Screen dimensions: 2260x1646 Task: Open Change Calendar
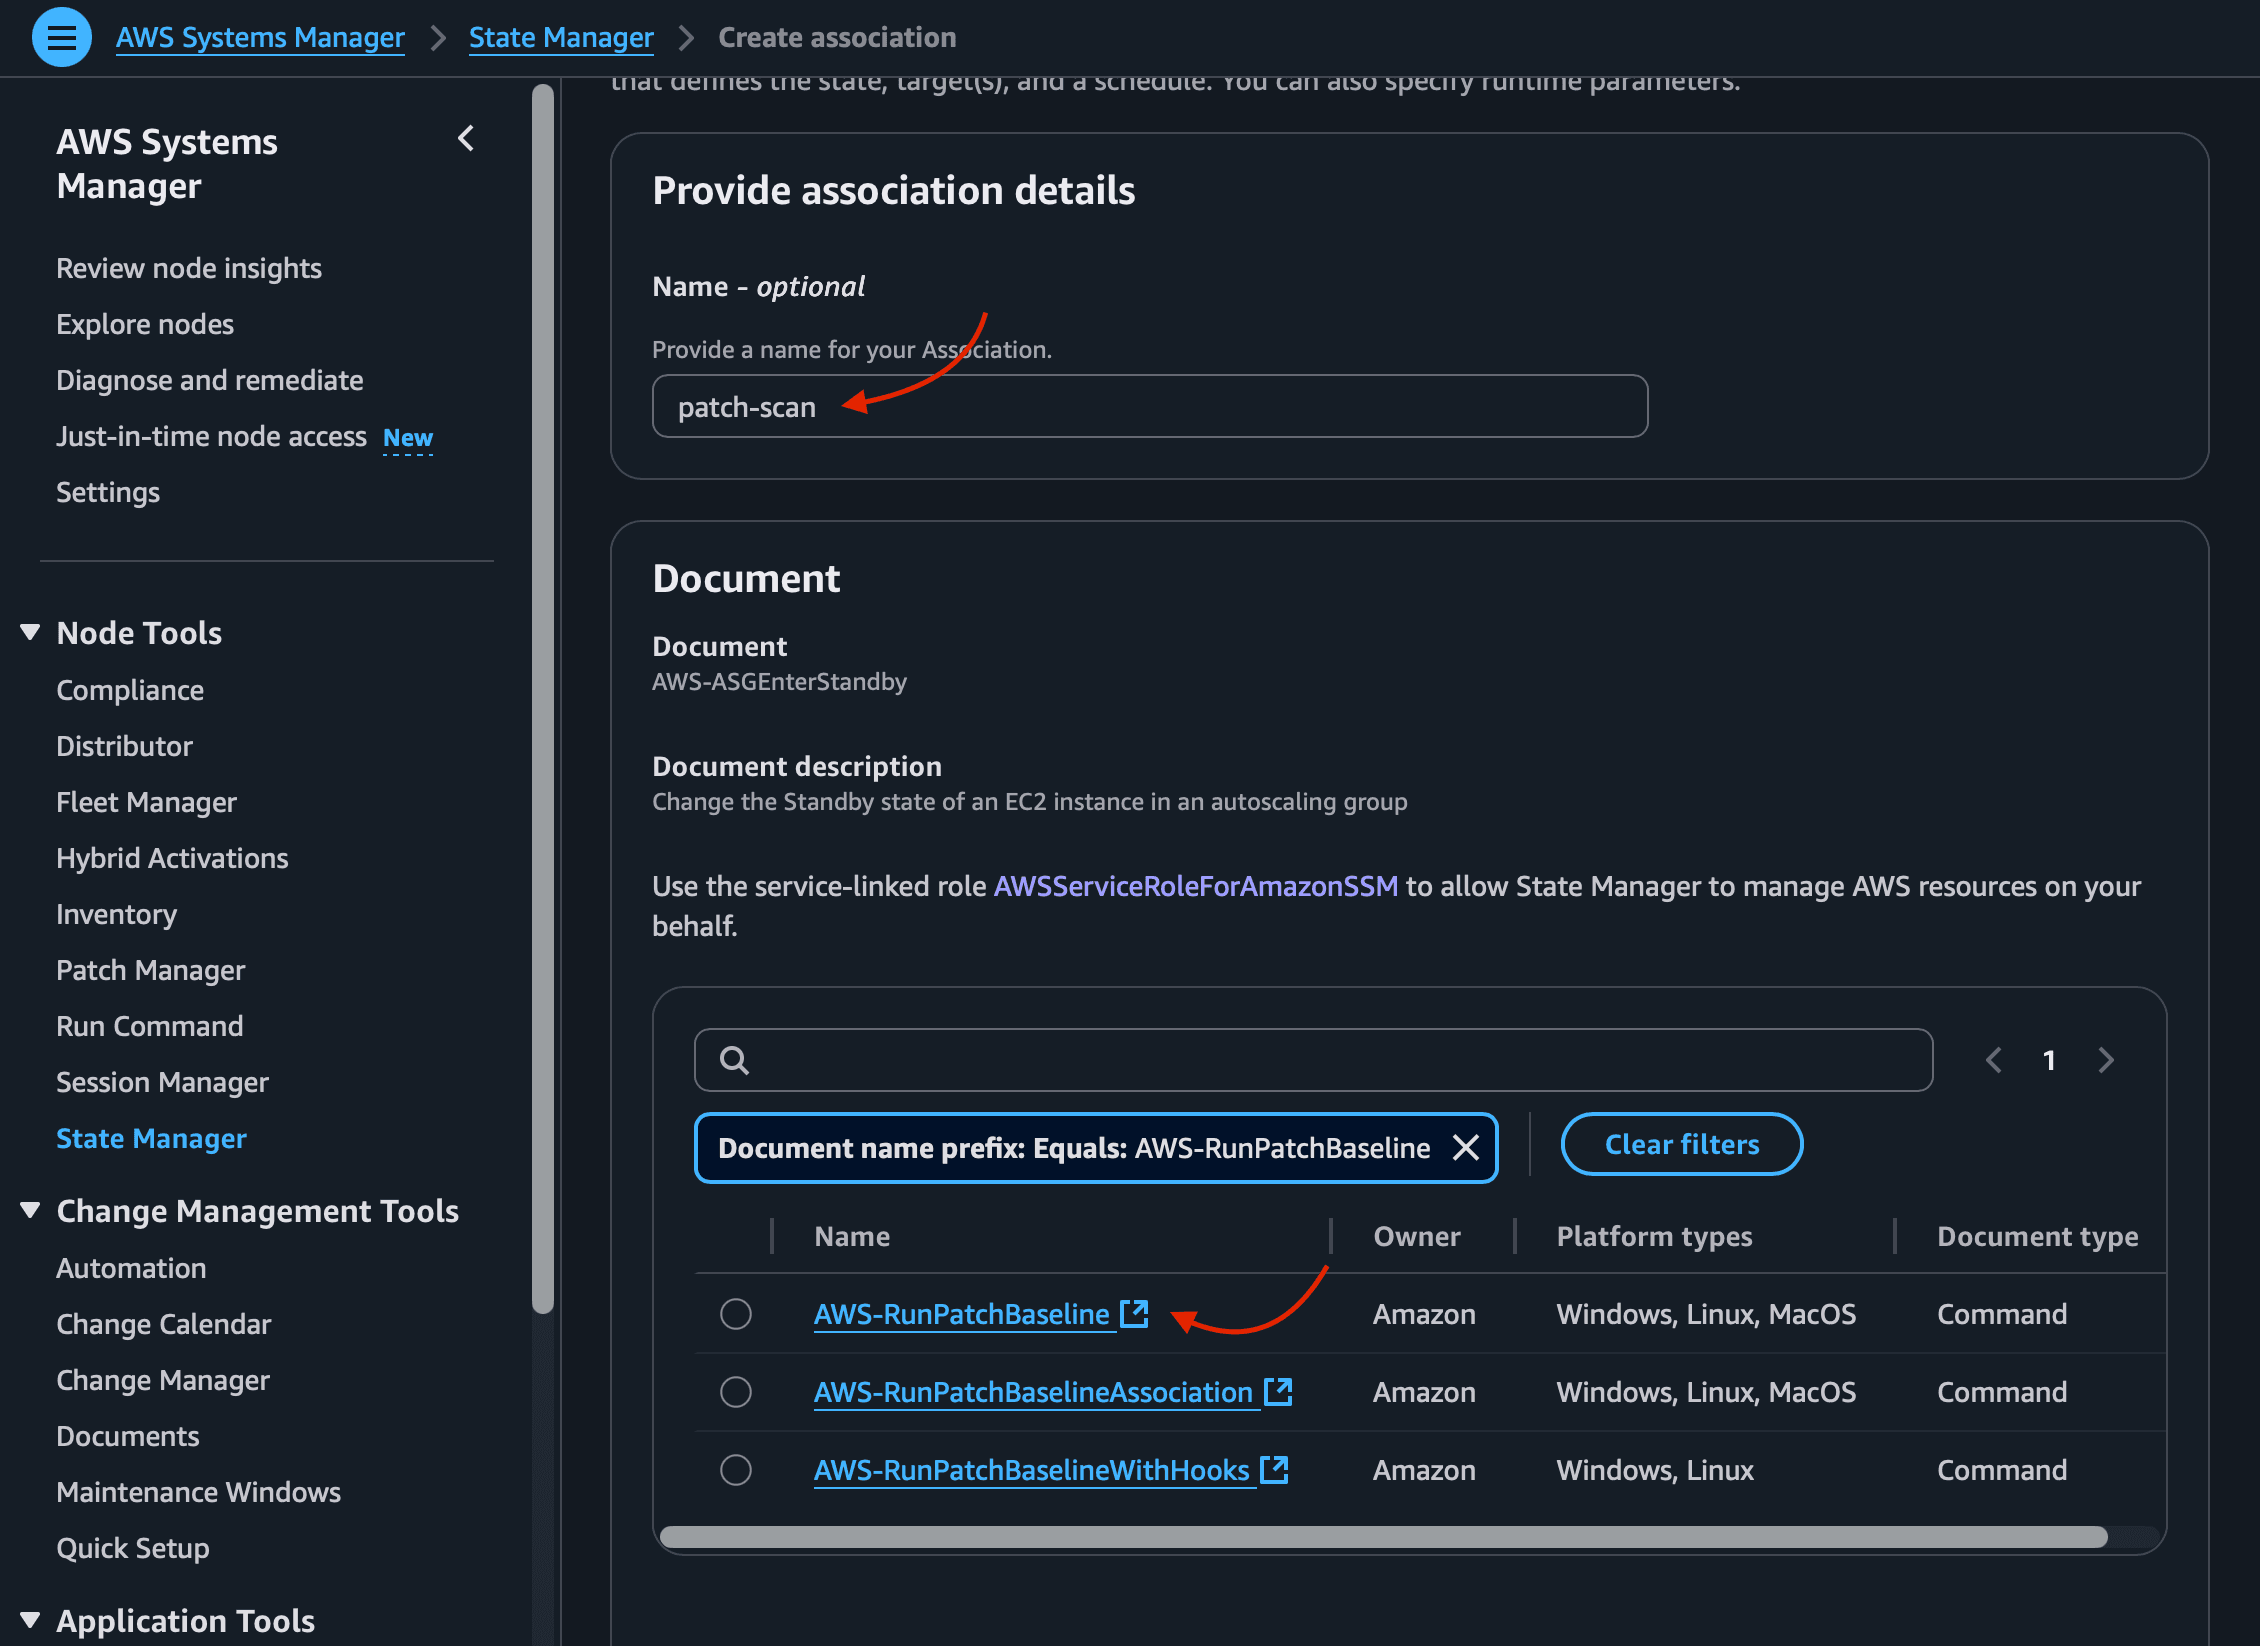pos(164,1324)
